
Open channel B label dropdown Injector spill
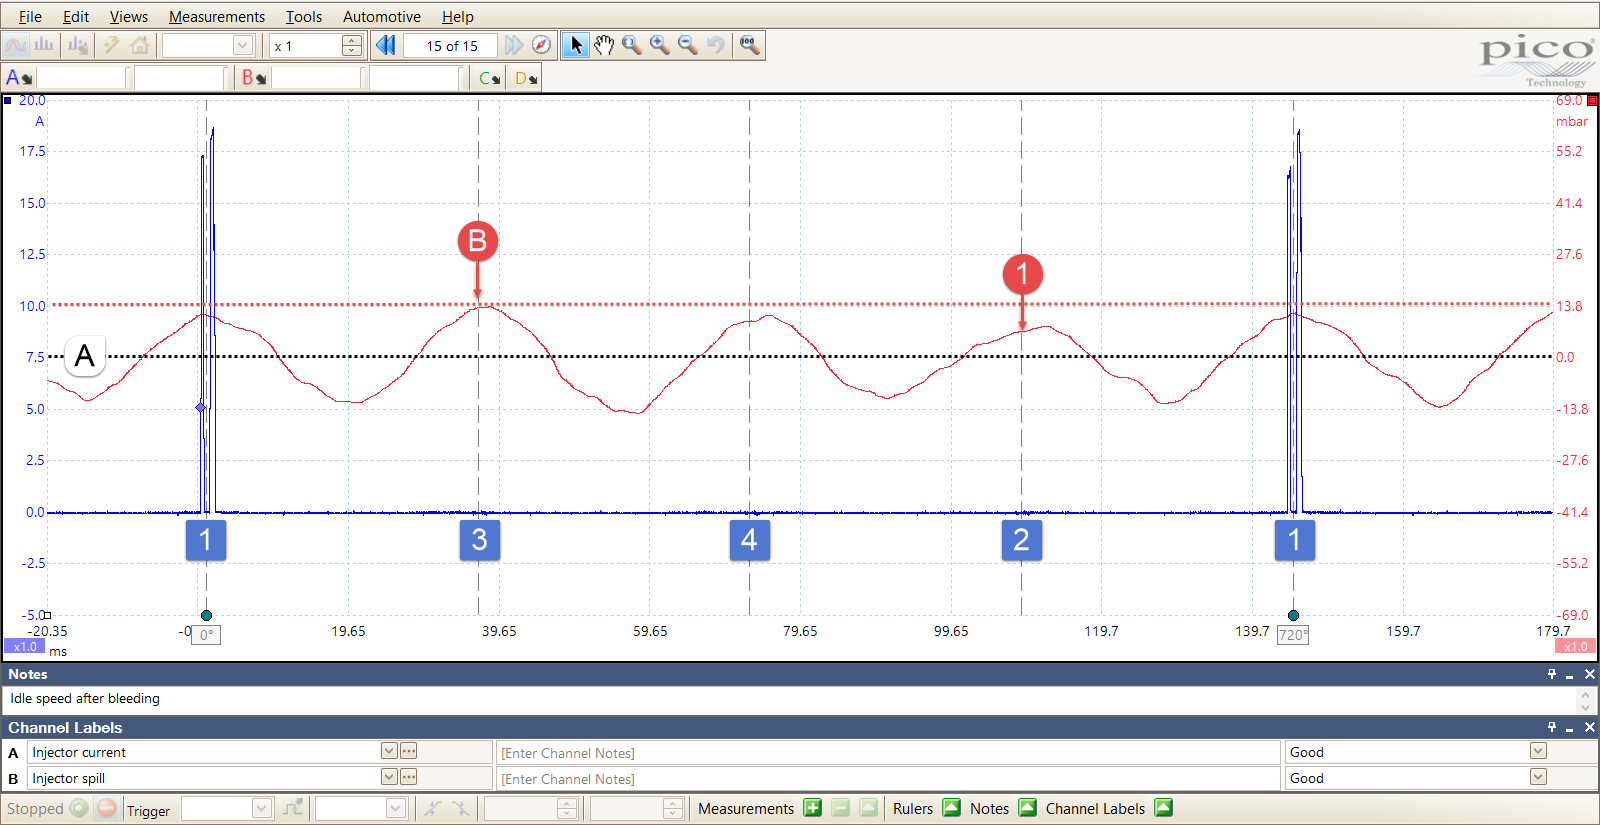point(389,777)
